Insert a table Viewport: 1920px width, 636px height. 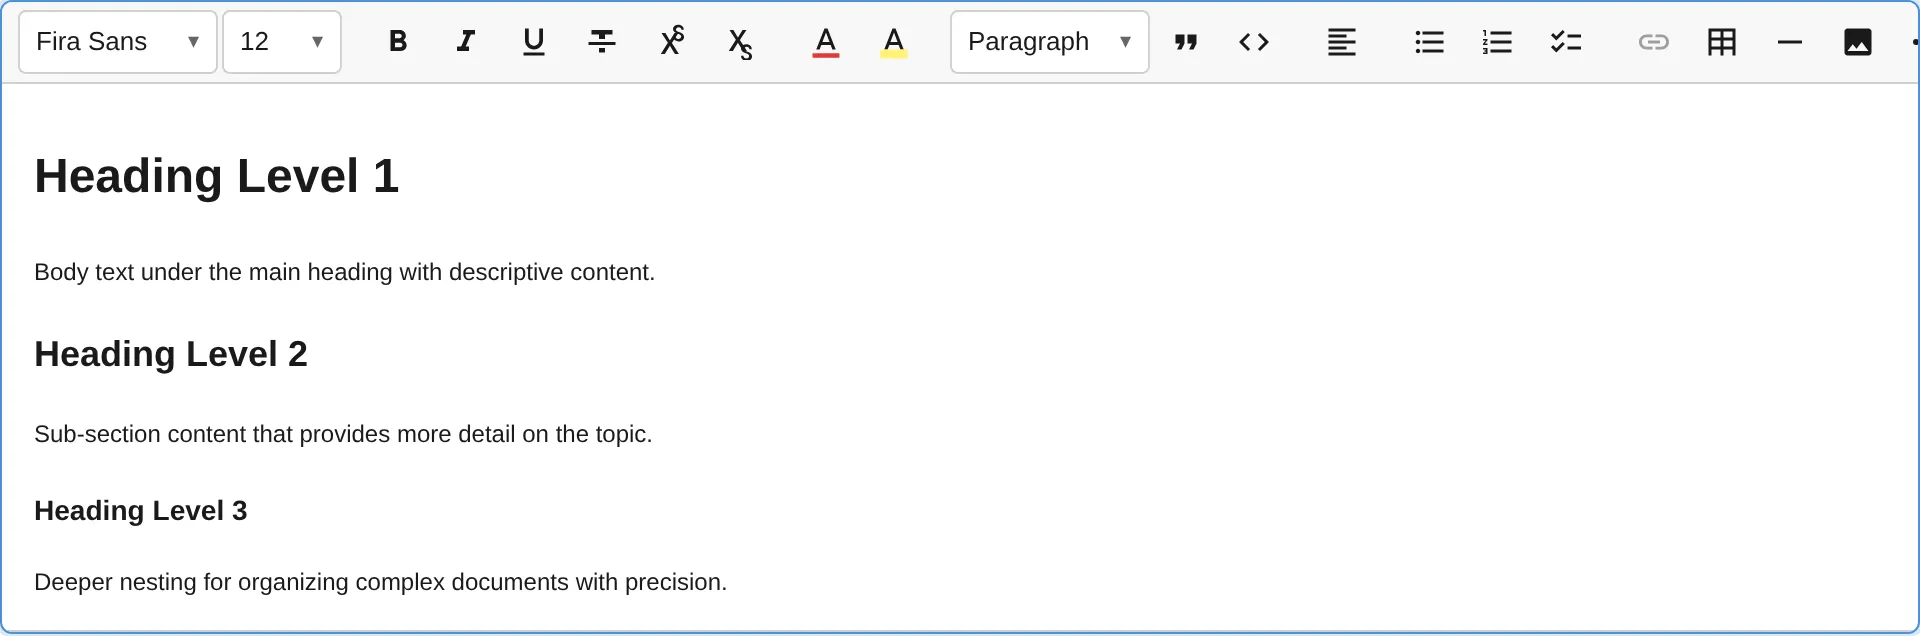pos(1721,42)
